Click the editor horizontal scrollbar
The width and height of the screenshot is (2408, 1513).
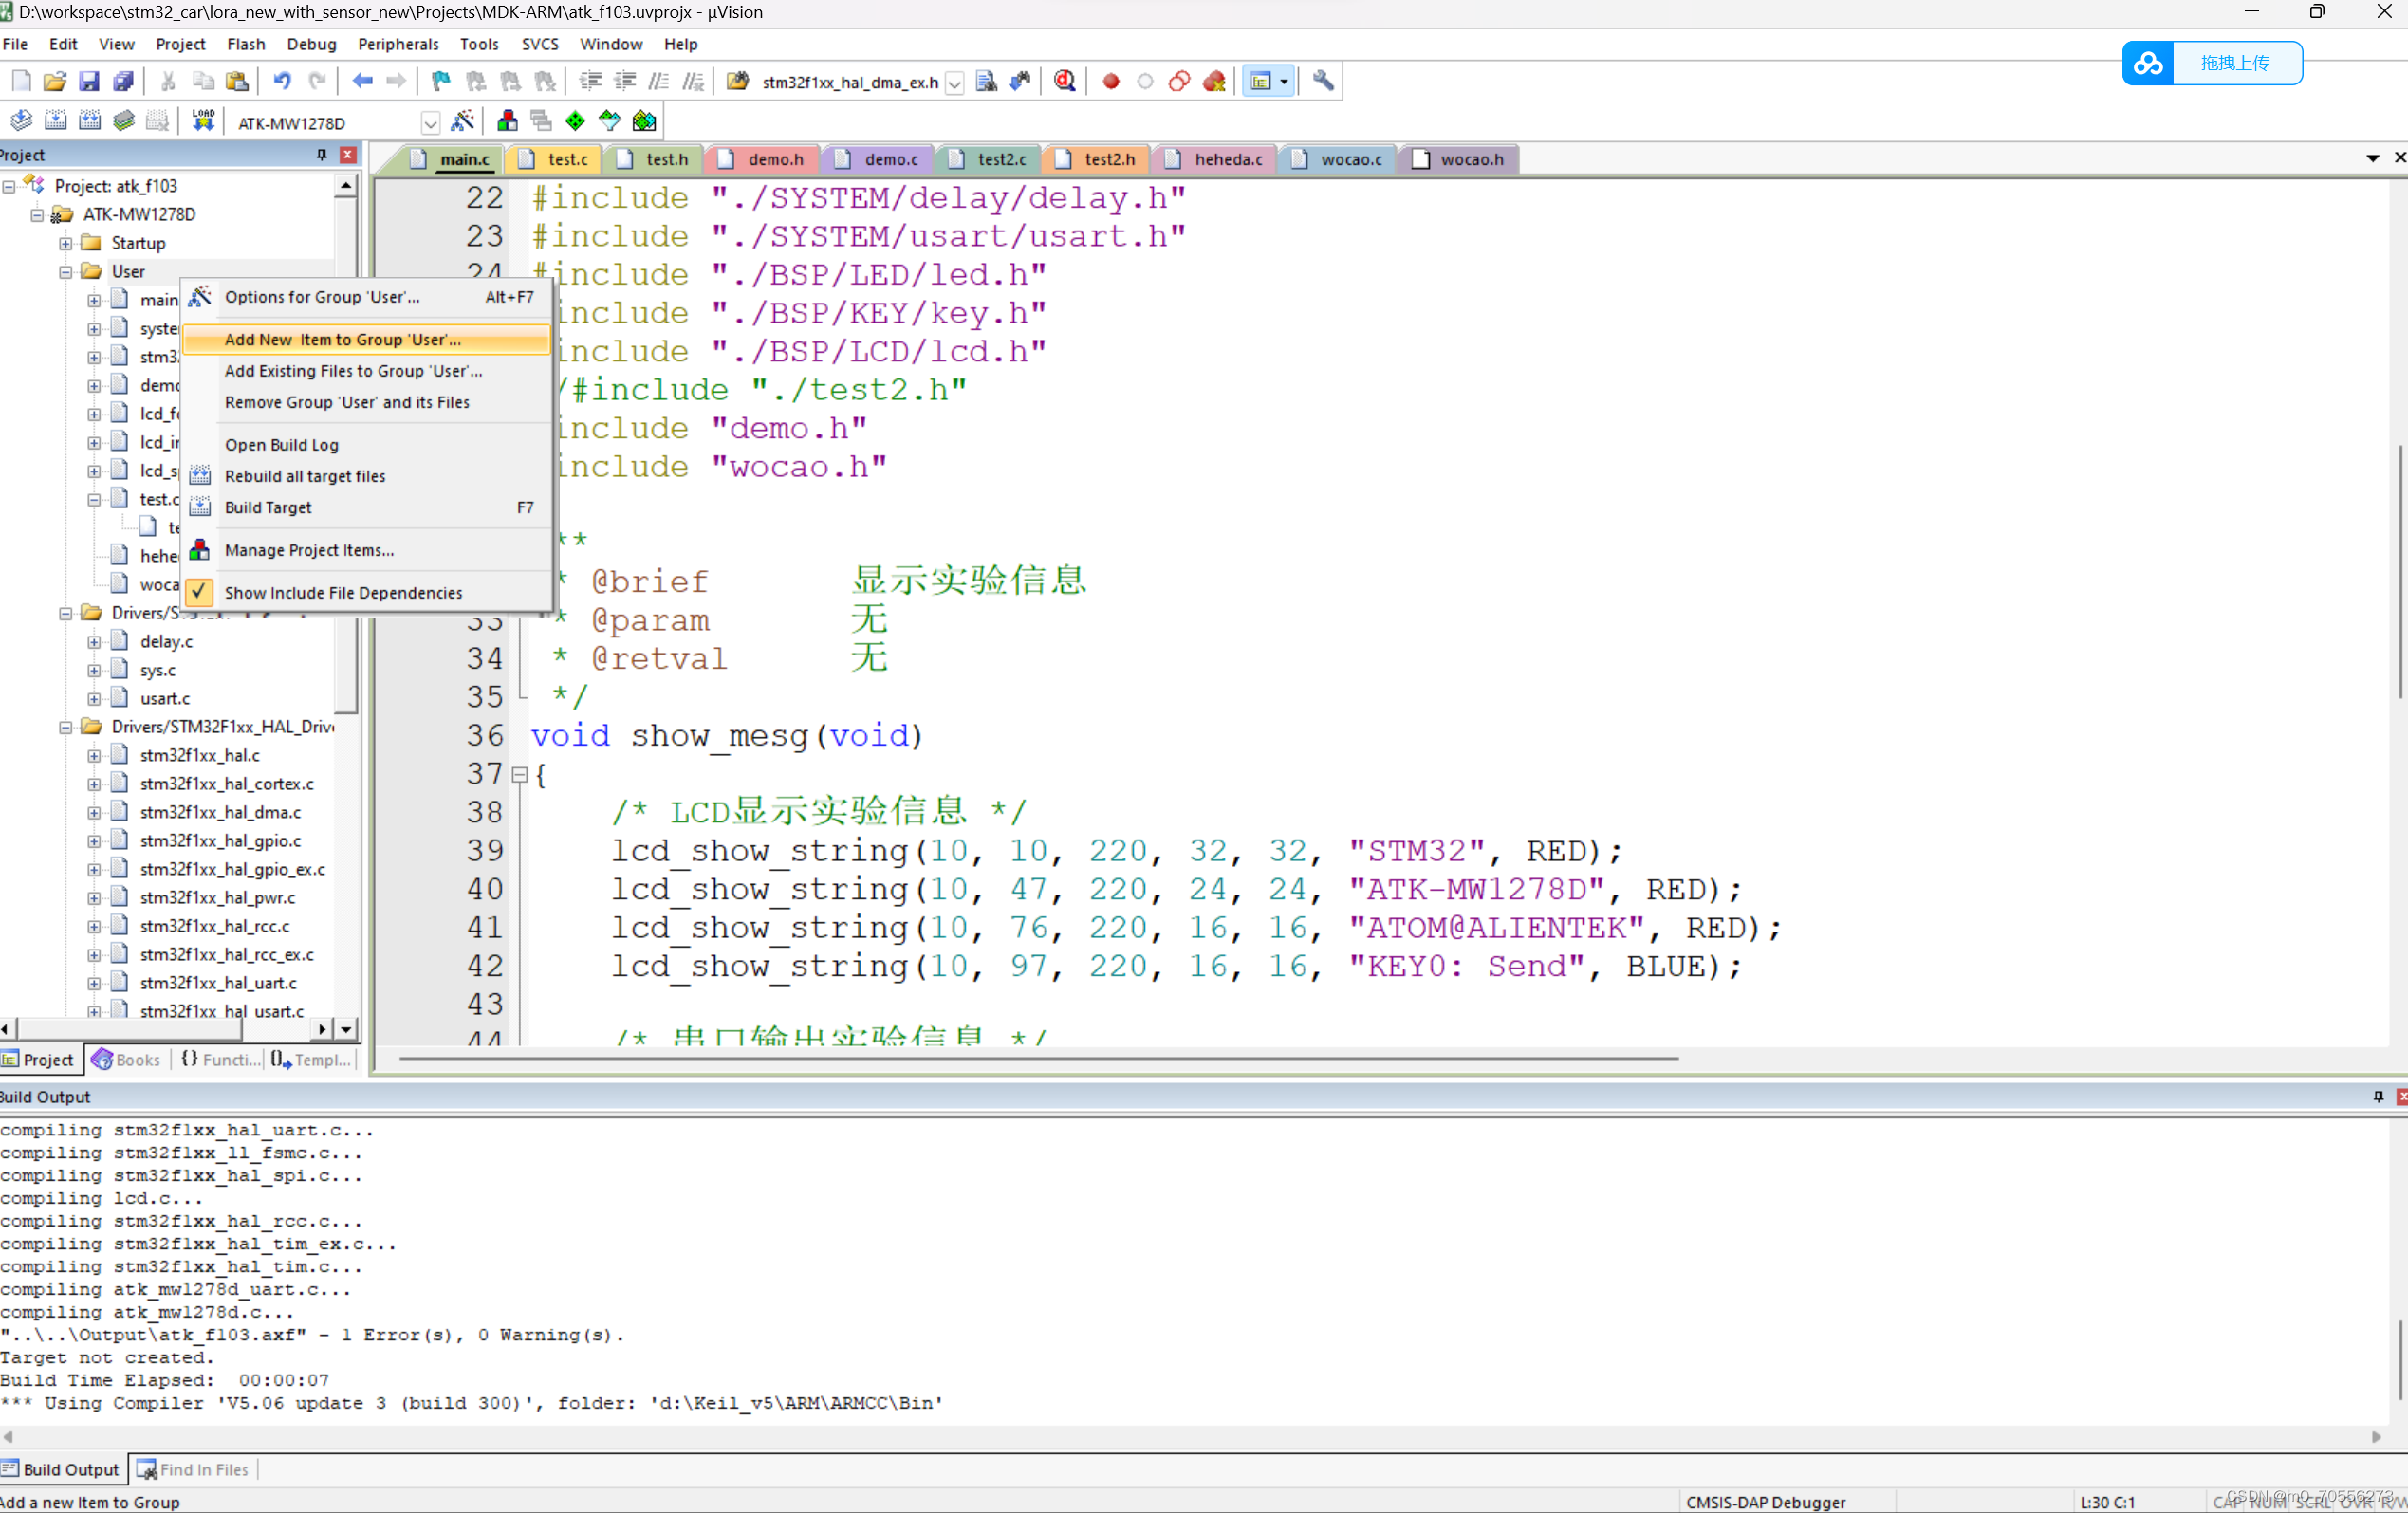1038,1058
